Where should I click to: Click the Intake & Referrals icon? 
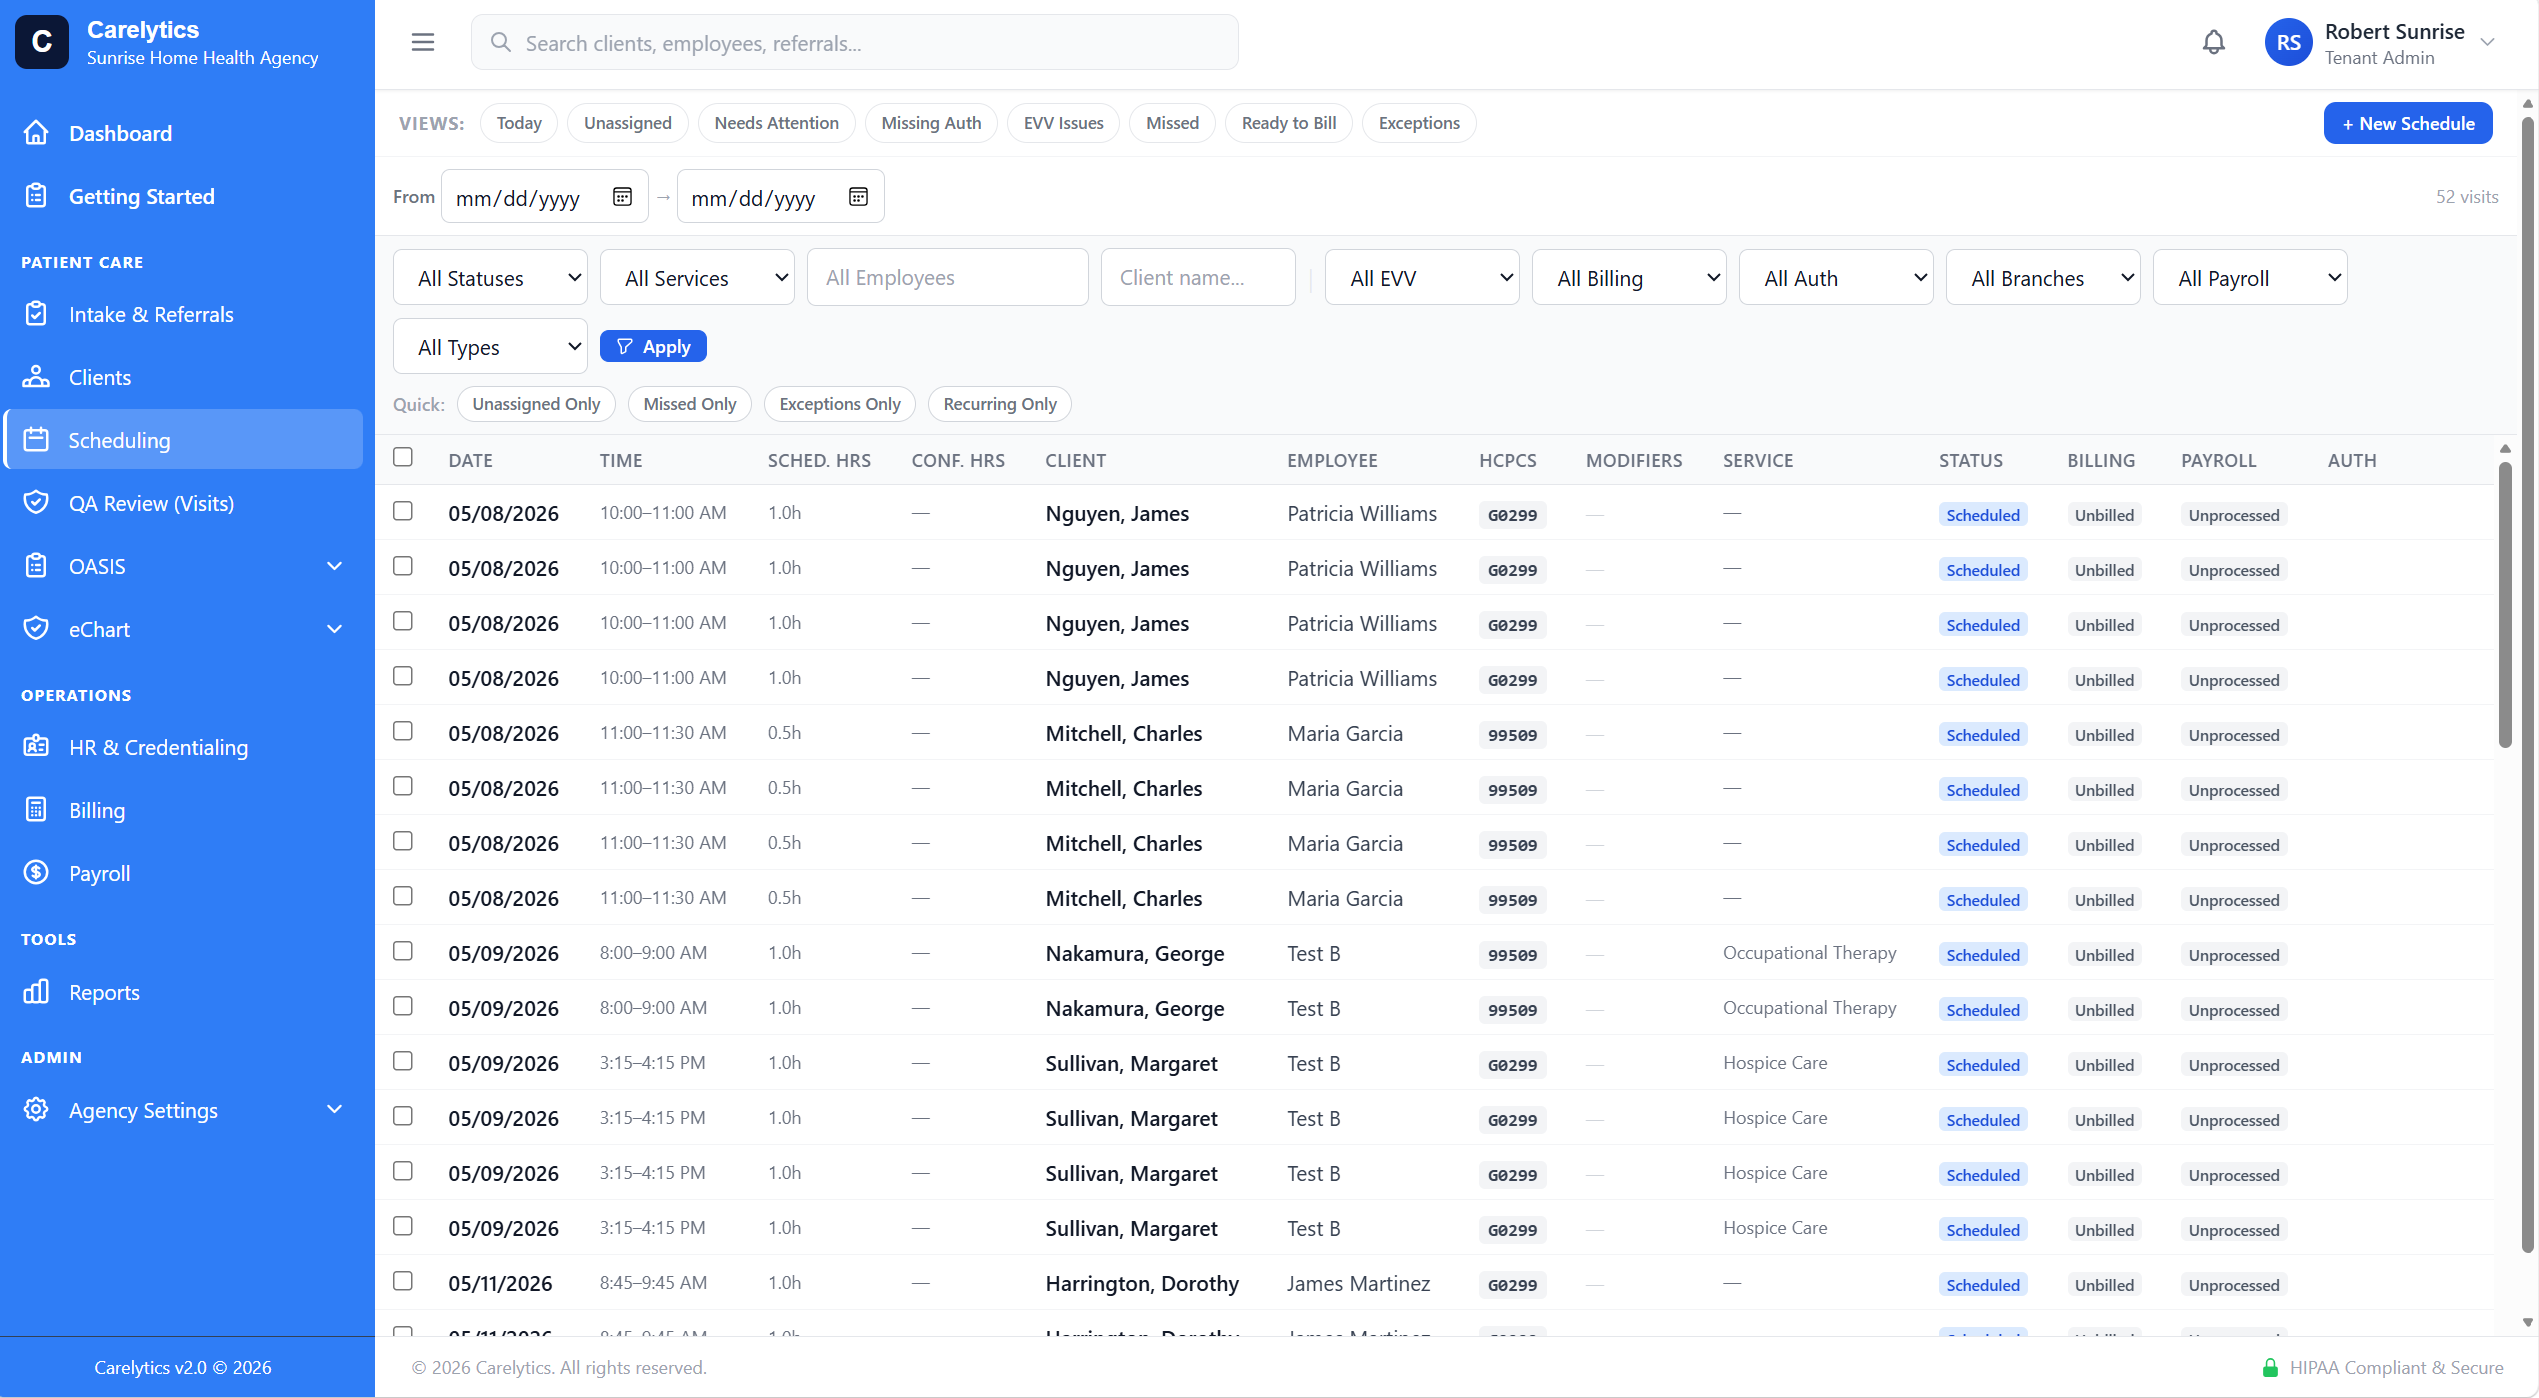click(36, 314)
